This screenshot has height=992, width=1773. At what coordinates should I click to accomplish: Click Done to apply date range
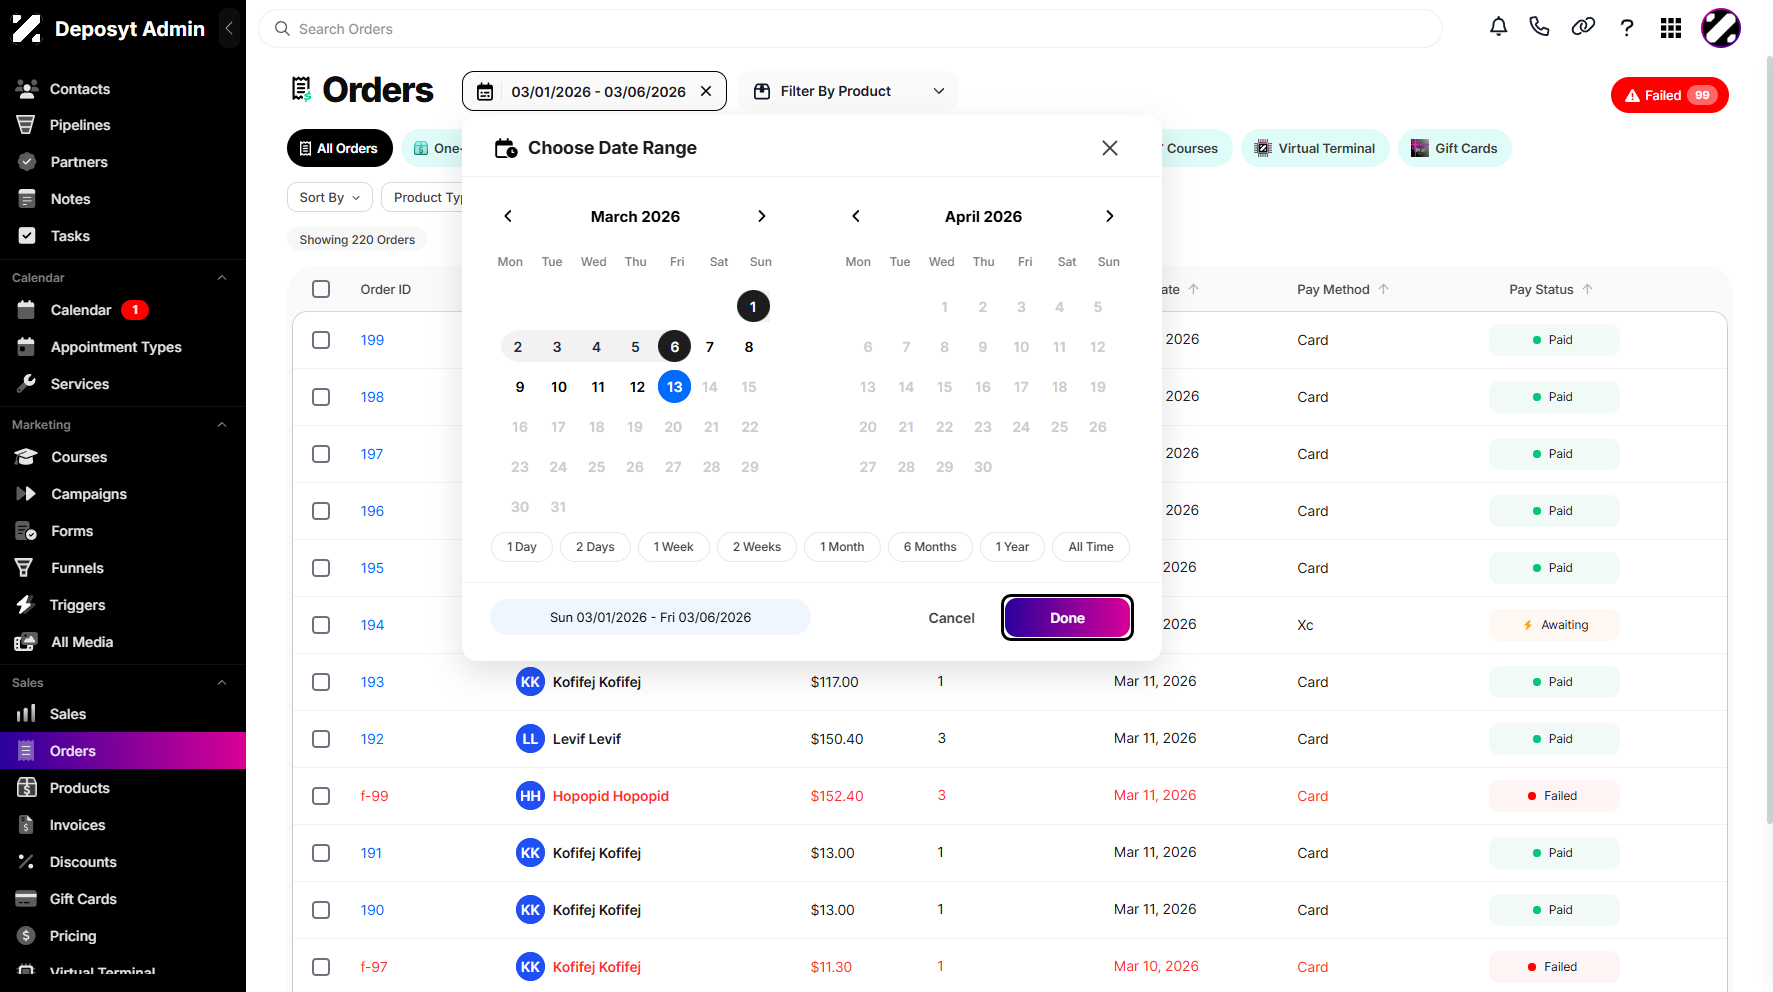pyautogui.click(x=1067, y=618)
